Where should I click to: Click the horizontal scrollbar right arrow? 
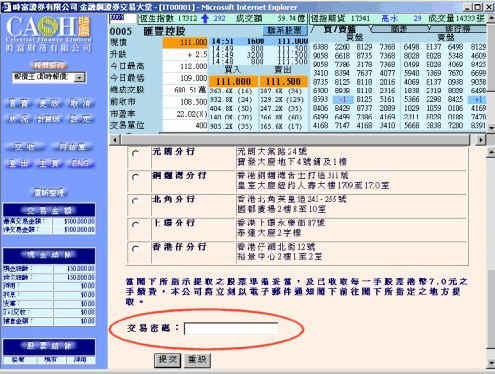pyautogui.click(x=481, y=140)
